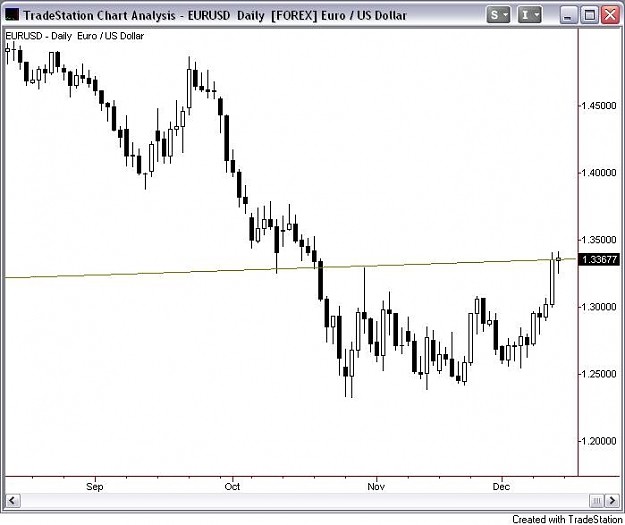This screenshot has height=525, width=625.
Task: Click the 1.35000 price axis label
Action: tap(598, 240)
